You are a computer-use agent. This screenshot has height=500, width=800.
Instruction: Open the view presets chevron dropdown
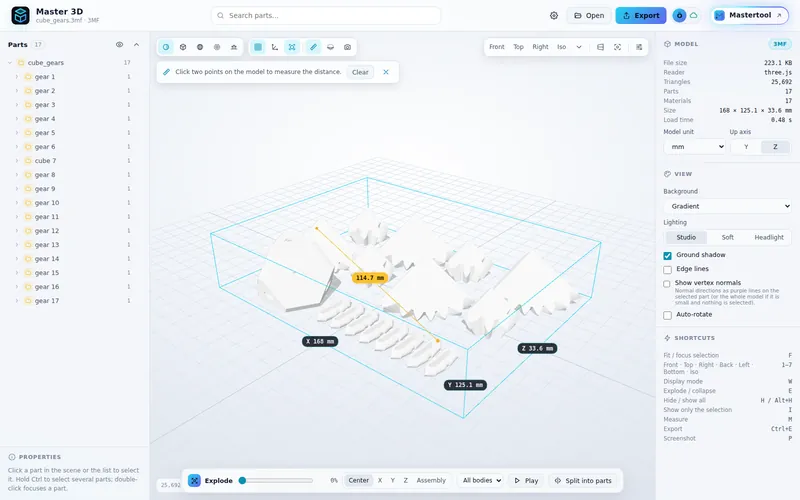click(579, 47)
